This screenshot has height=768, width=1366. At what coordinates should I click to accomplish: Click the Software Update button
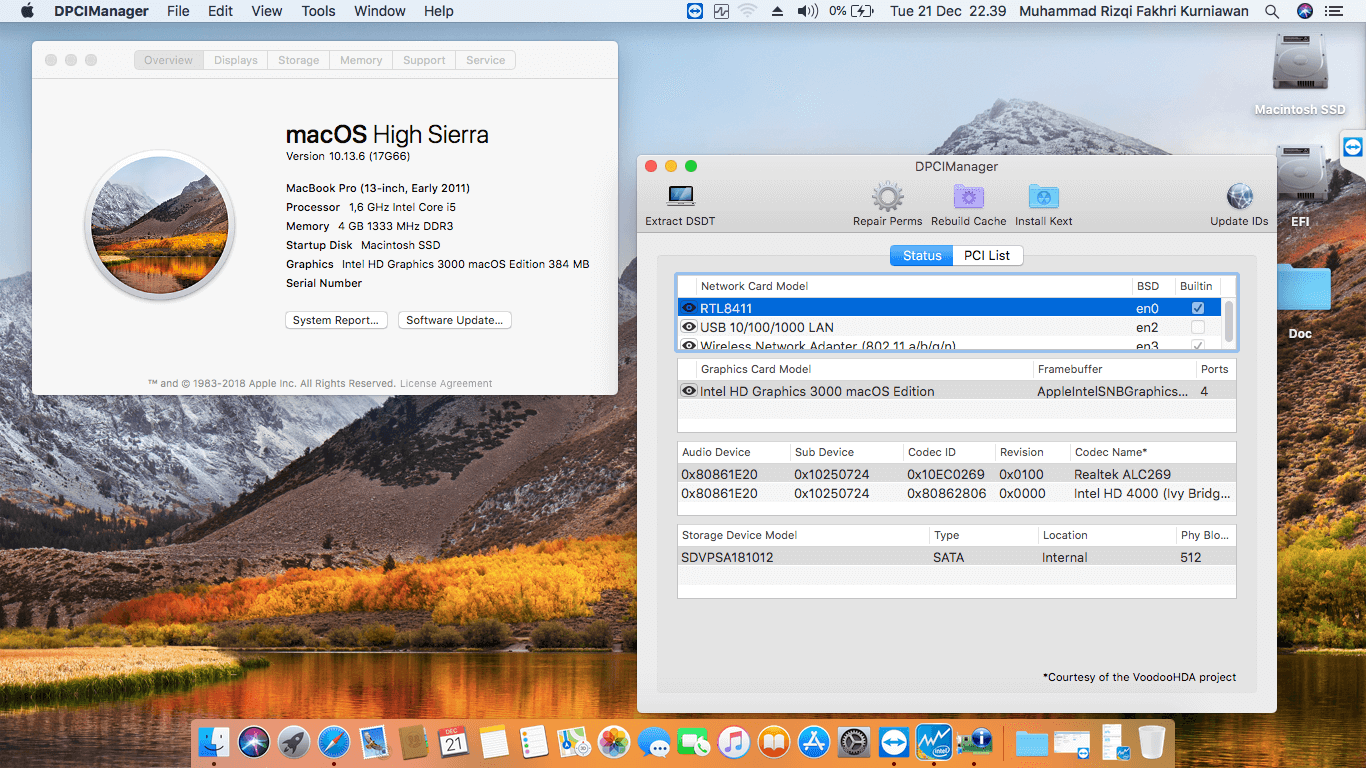click(x=455, y=320)
